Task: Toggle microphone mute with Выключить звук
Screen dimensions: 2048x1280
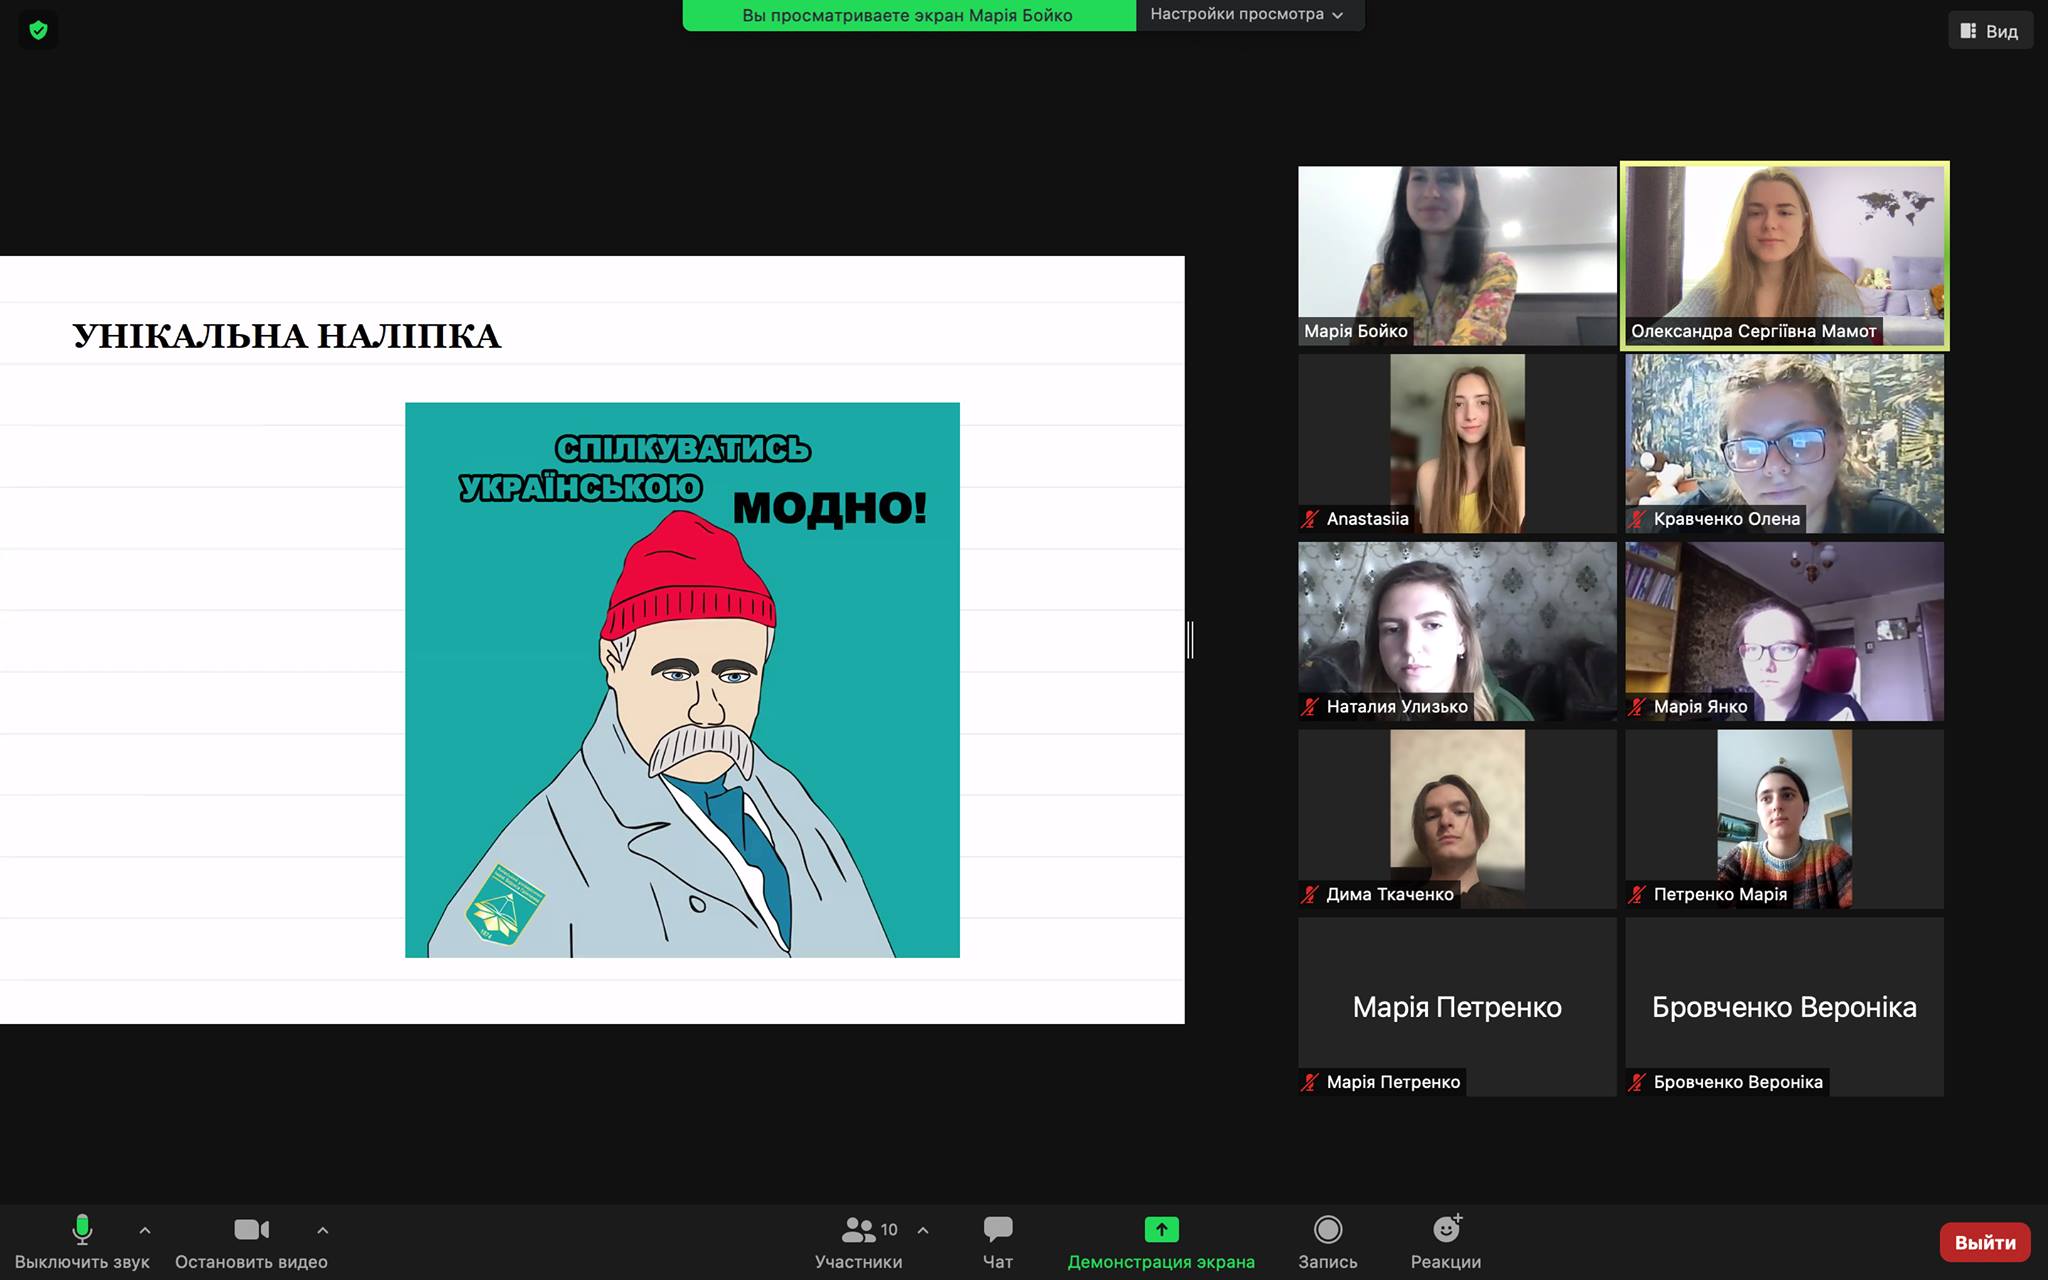Action: point(82,1229)
